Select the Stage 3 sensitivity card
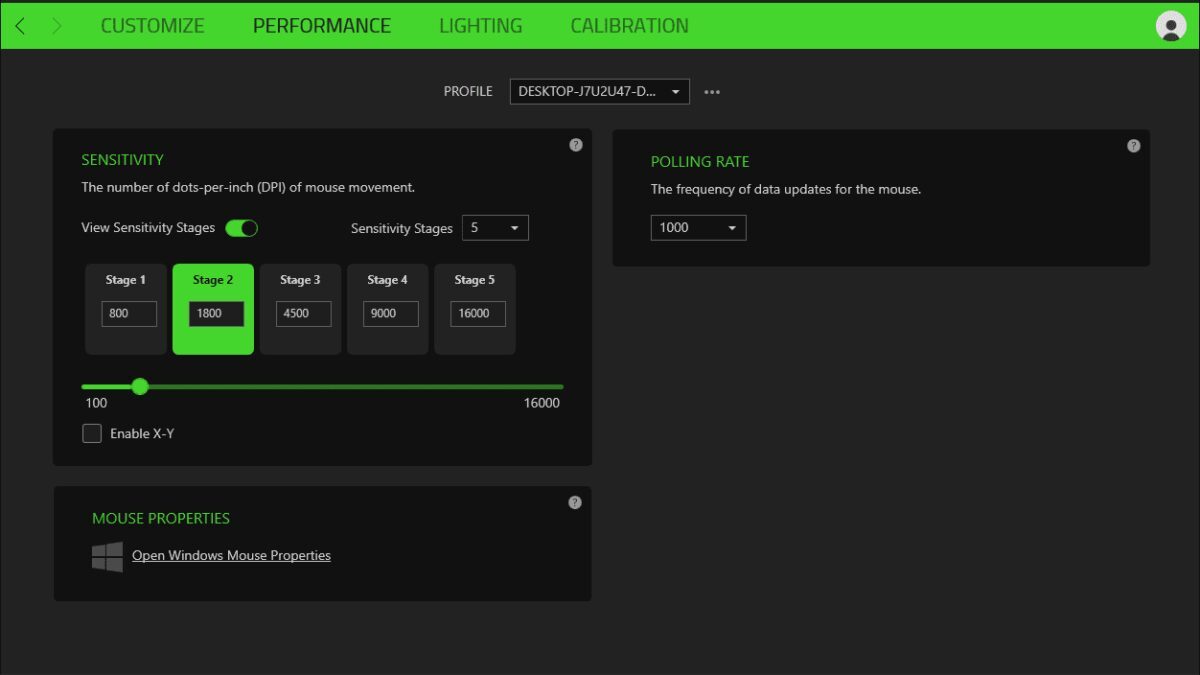The image size is (1200, 675). tap(300, 309)
